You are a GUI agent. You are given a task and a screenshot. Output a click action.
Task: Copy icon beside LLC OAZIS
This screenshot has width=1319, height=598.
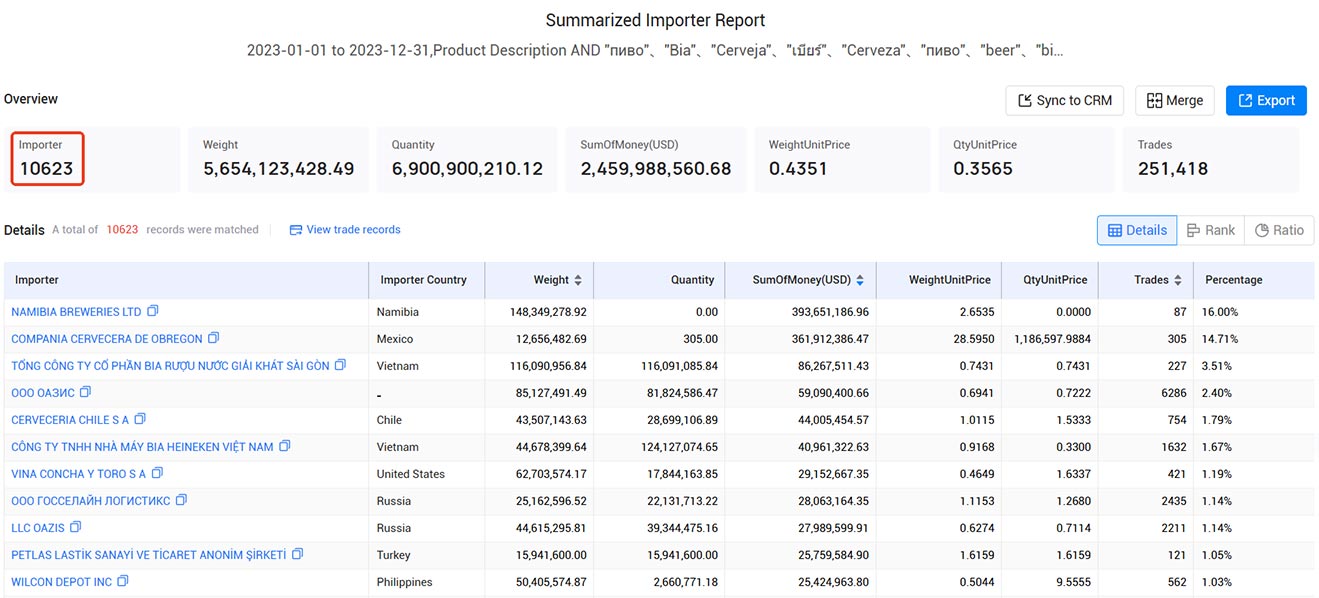coord(76,527)
